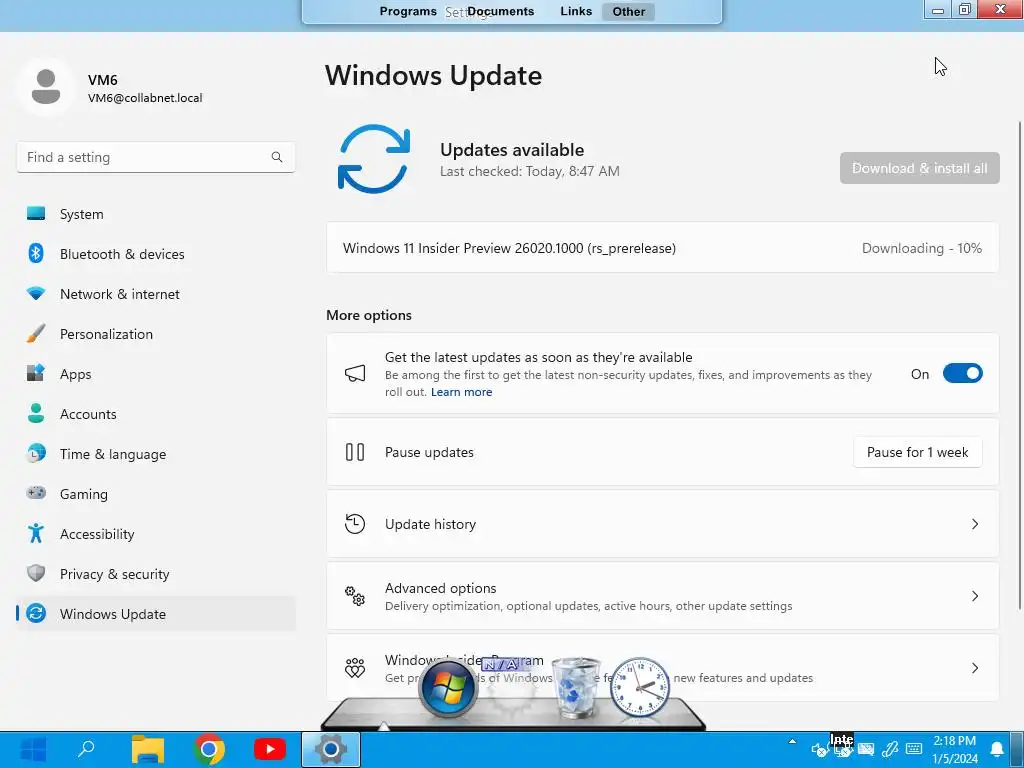Click the search magnifier in Find a setting
The width and height of the screenshot is (1024, 768).
277,157
